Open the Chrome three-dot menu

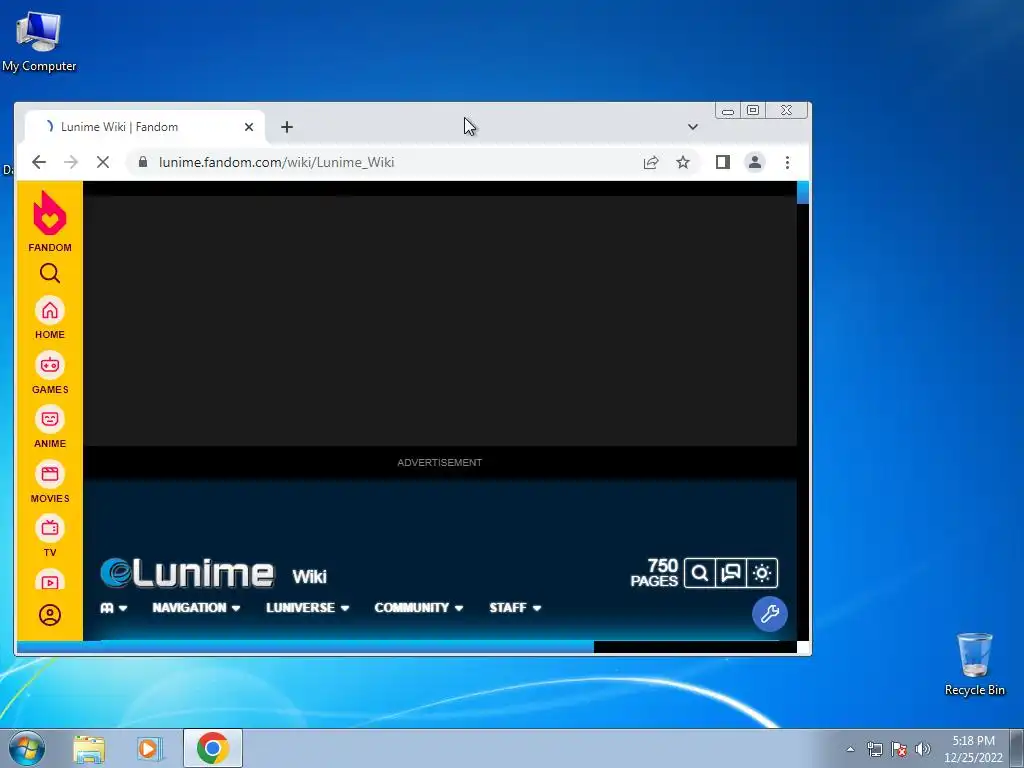click(x=787, y=162)
